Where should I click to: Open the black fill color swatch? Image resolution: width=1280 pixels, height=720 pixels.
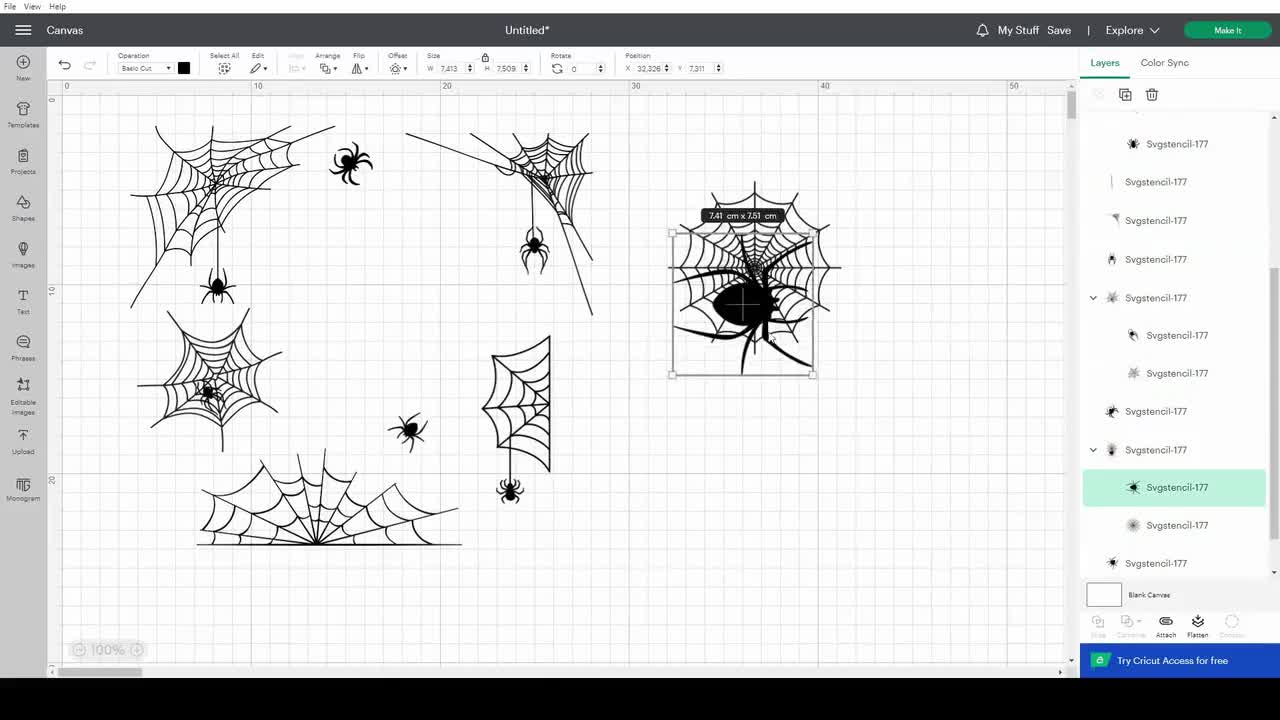tap(183, 68)
